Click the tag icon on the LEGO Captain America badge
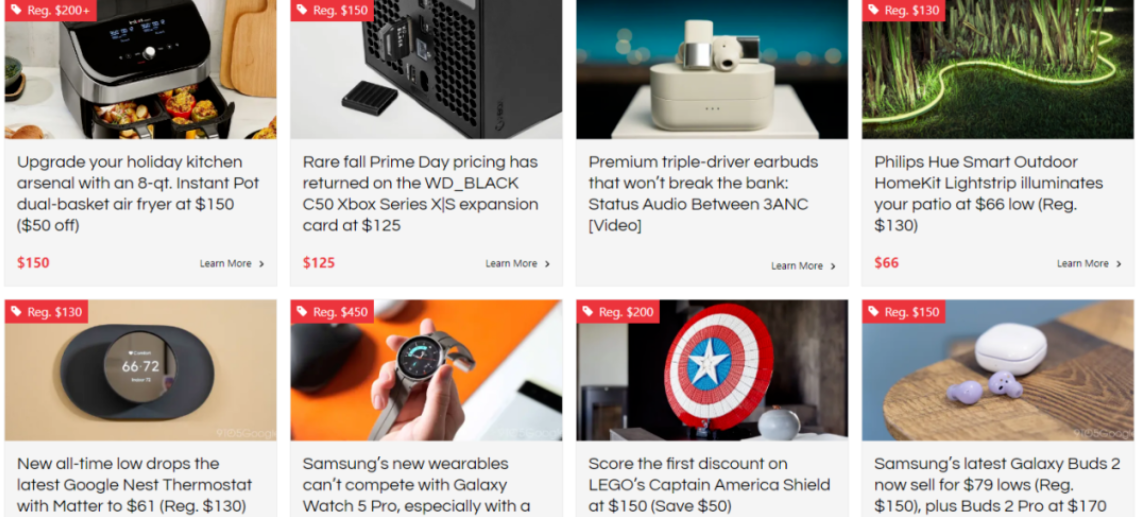Image resolution: width=1139 pixels, height=517 pixels. point(588,312)
